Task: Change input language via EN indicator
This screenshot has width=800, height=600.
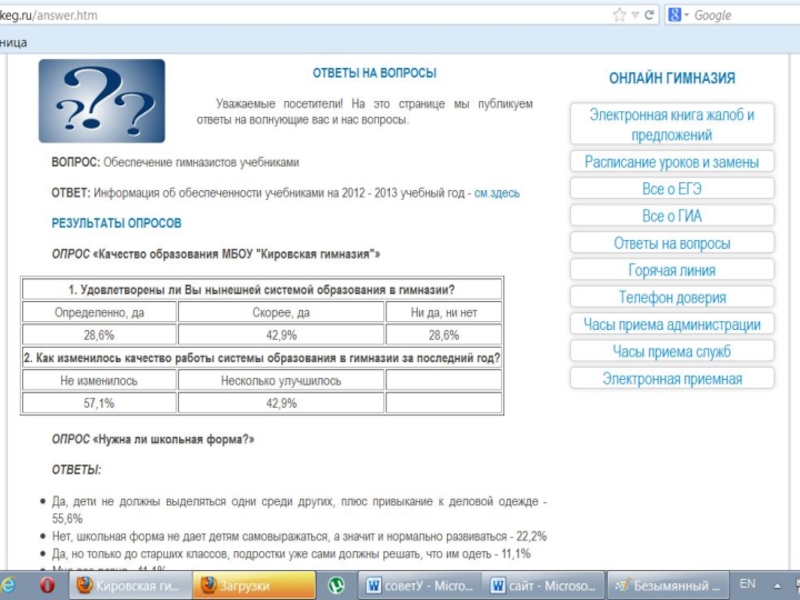Action: coord(747,584)
